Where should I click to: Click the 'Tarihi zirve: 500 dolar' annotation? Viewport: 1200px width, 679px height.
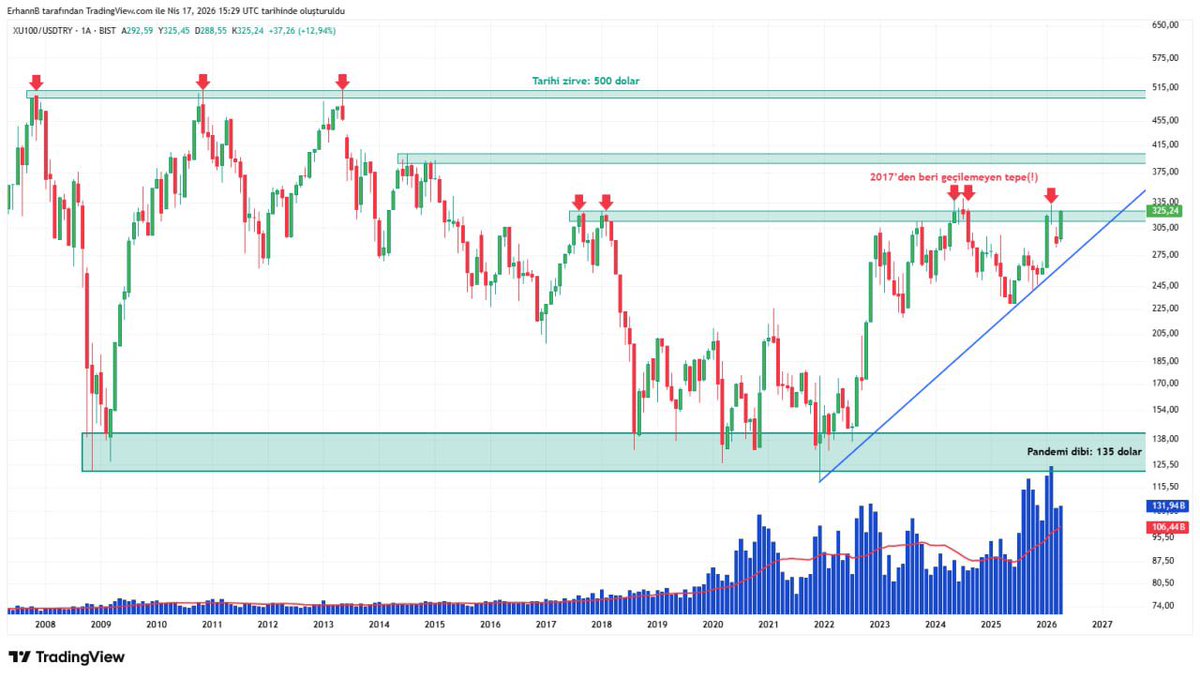click(586, 81)
